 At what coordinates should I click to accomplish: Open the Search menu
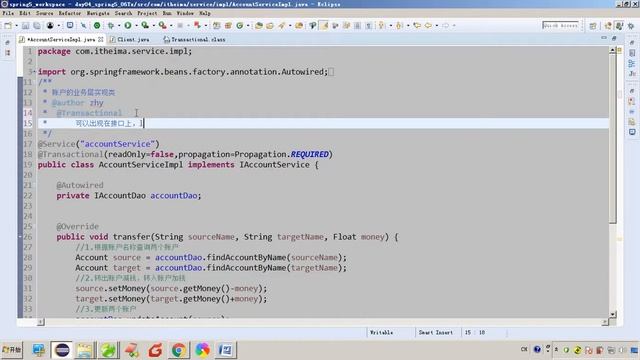pyautogui.click(x=123, y=13)
